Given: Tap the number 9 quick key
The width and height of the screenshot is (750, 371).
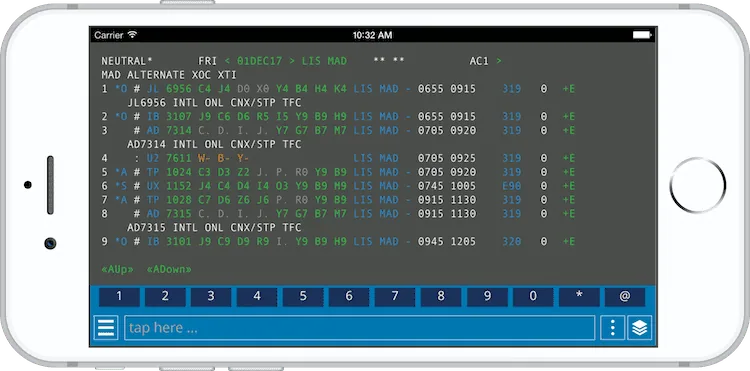Looking at the screenshot, I should pyautogui.click(x=487, y=297).
